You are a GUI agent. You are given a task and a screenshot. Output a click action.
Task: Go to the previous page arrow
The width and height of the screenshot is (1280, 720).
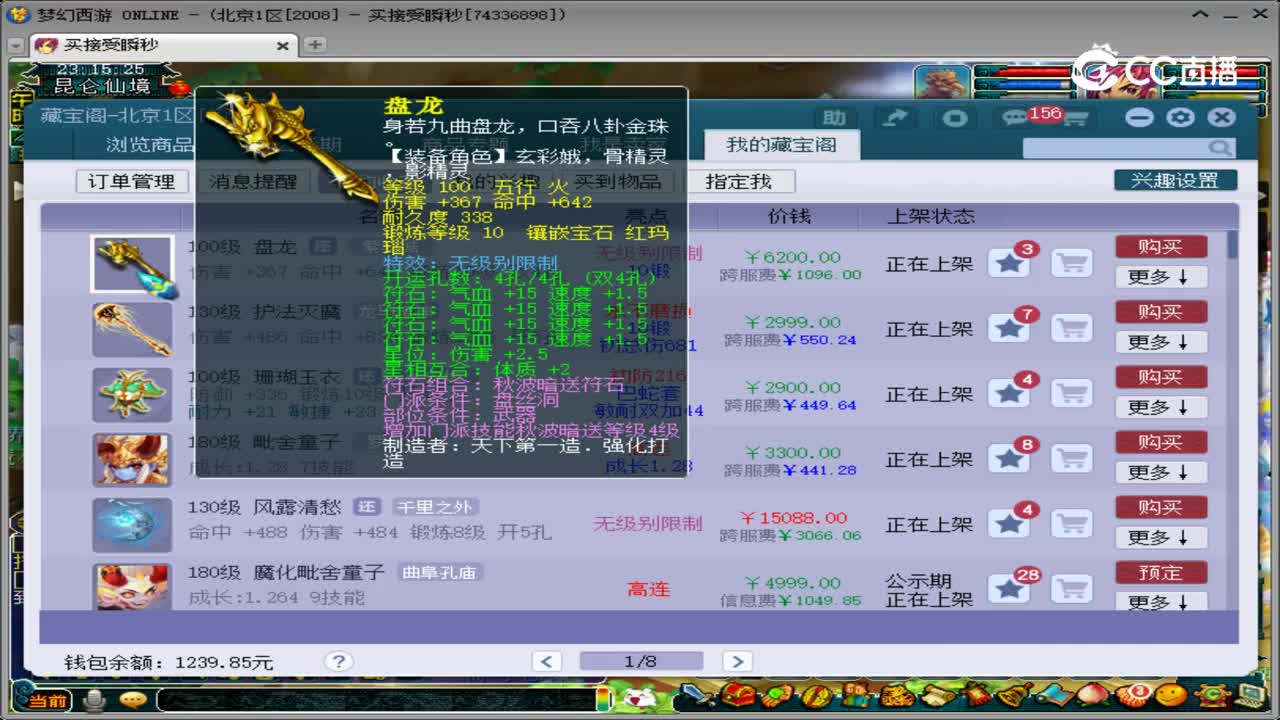tap(547, 661)
